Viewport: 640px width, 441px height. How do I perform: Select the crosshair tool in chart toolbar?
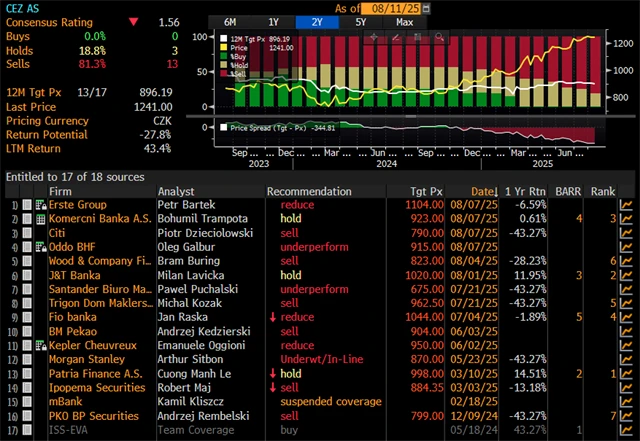tap(374, 36)
